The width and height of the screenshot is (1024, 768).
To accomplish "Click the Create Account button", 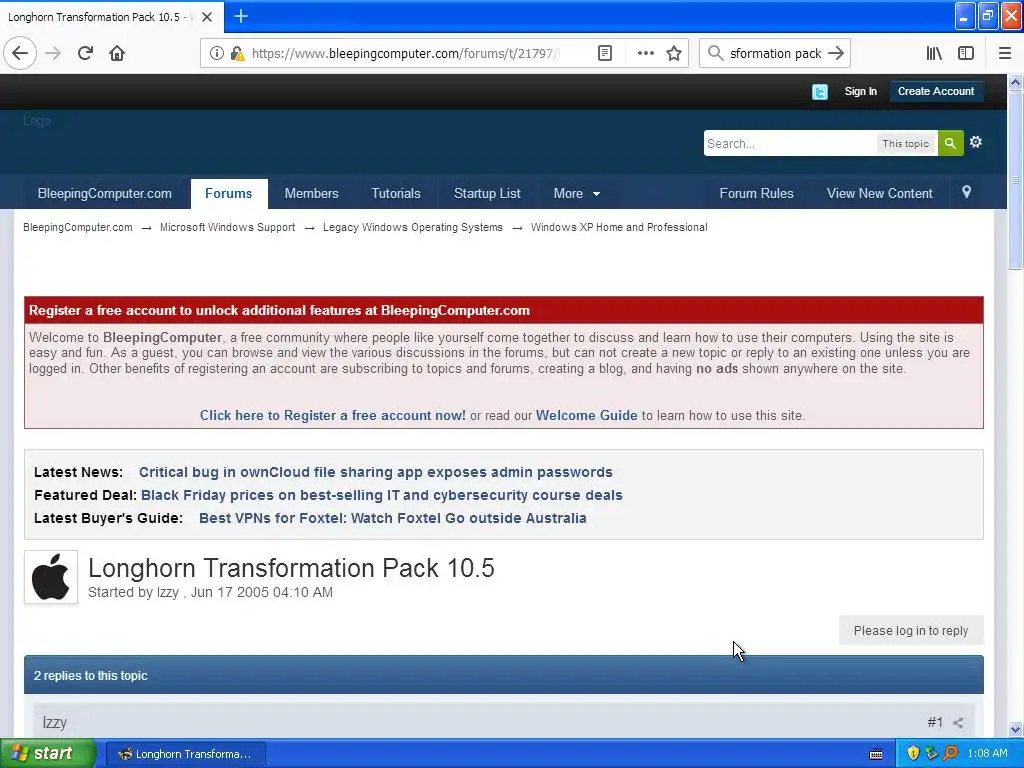I will coord(936,91).
